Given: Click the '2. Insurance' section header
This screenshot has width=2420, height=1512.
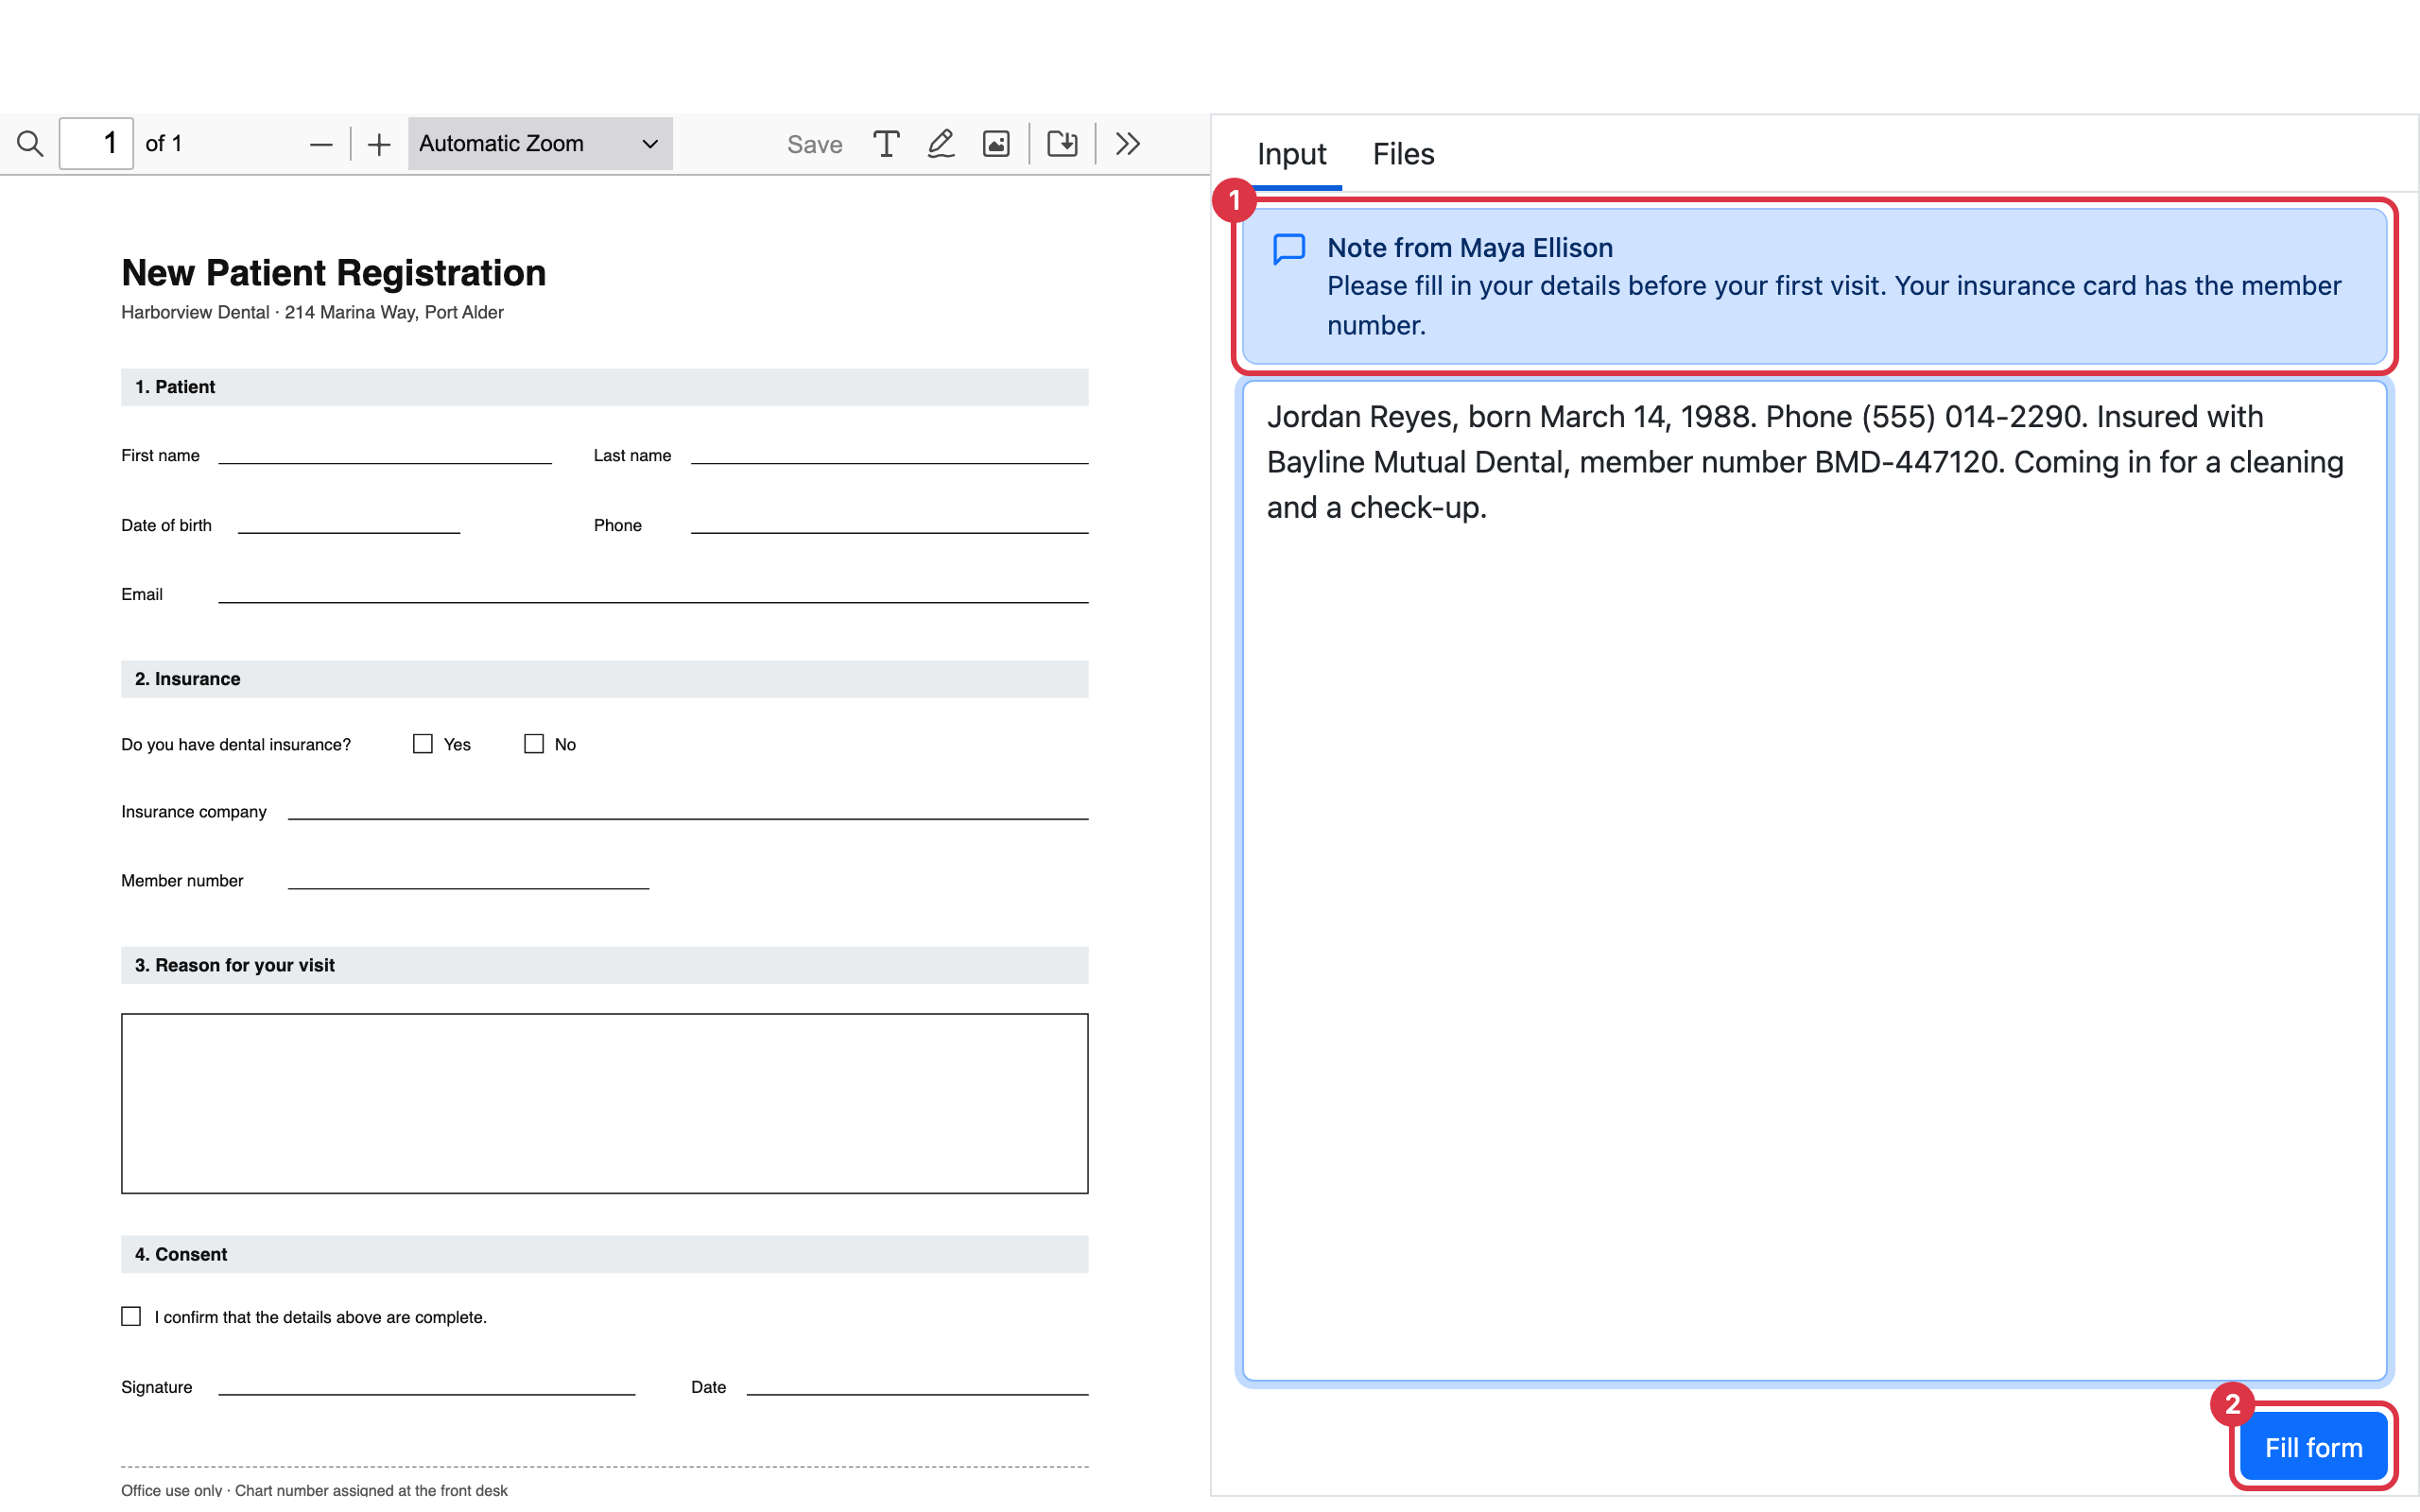Looking at the screenshot, I should [605, 679].
